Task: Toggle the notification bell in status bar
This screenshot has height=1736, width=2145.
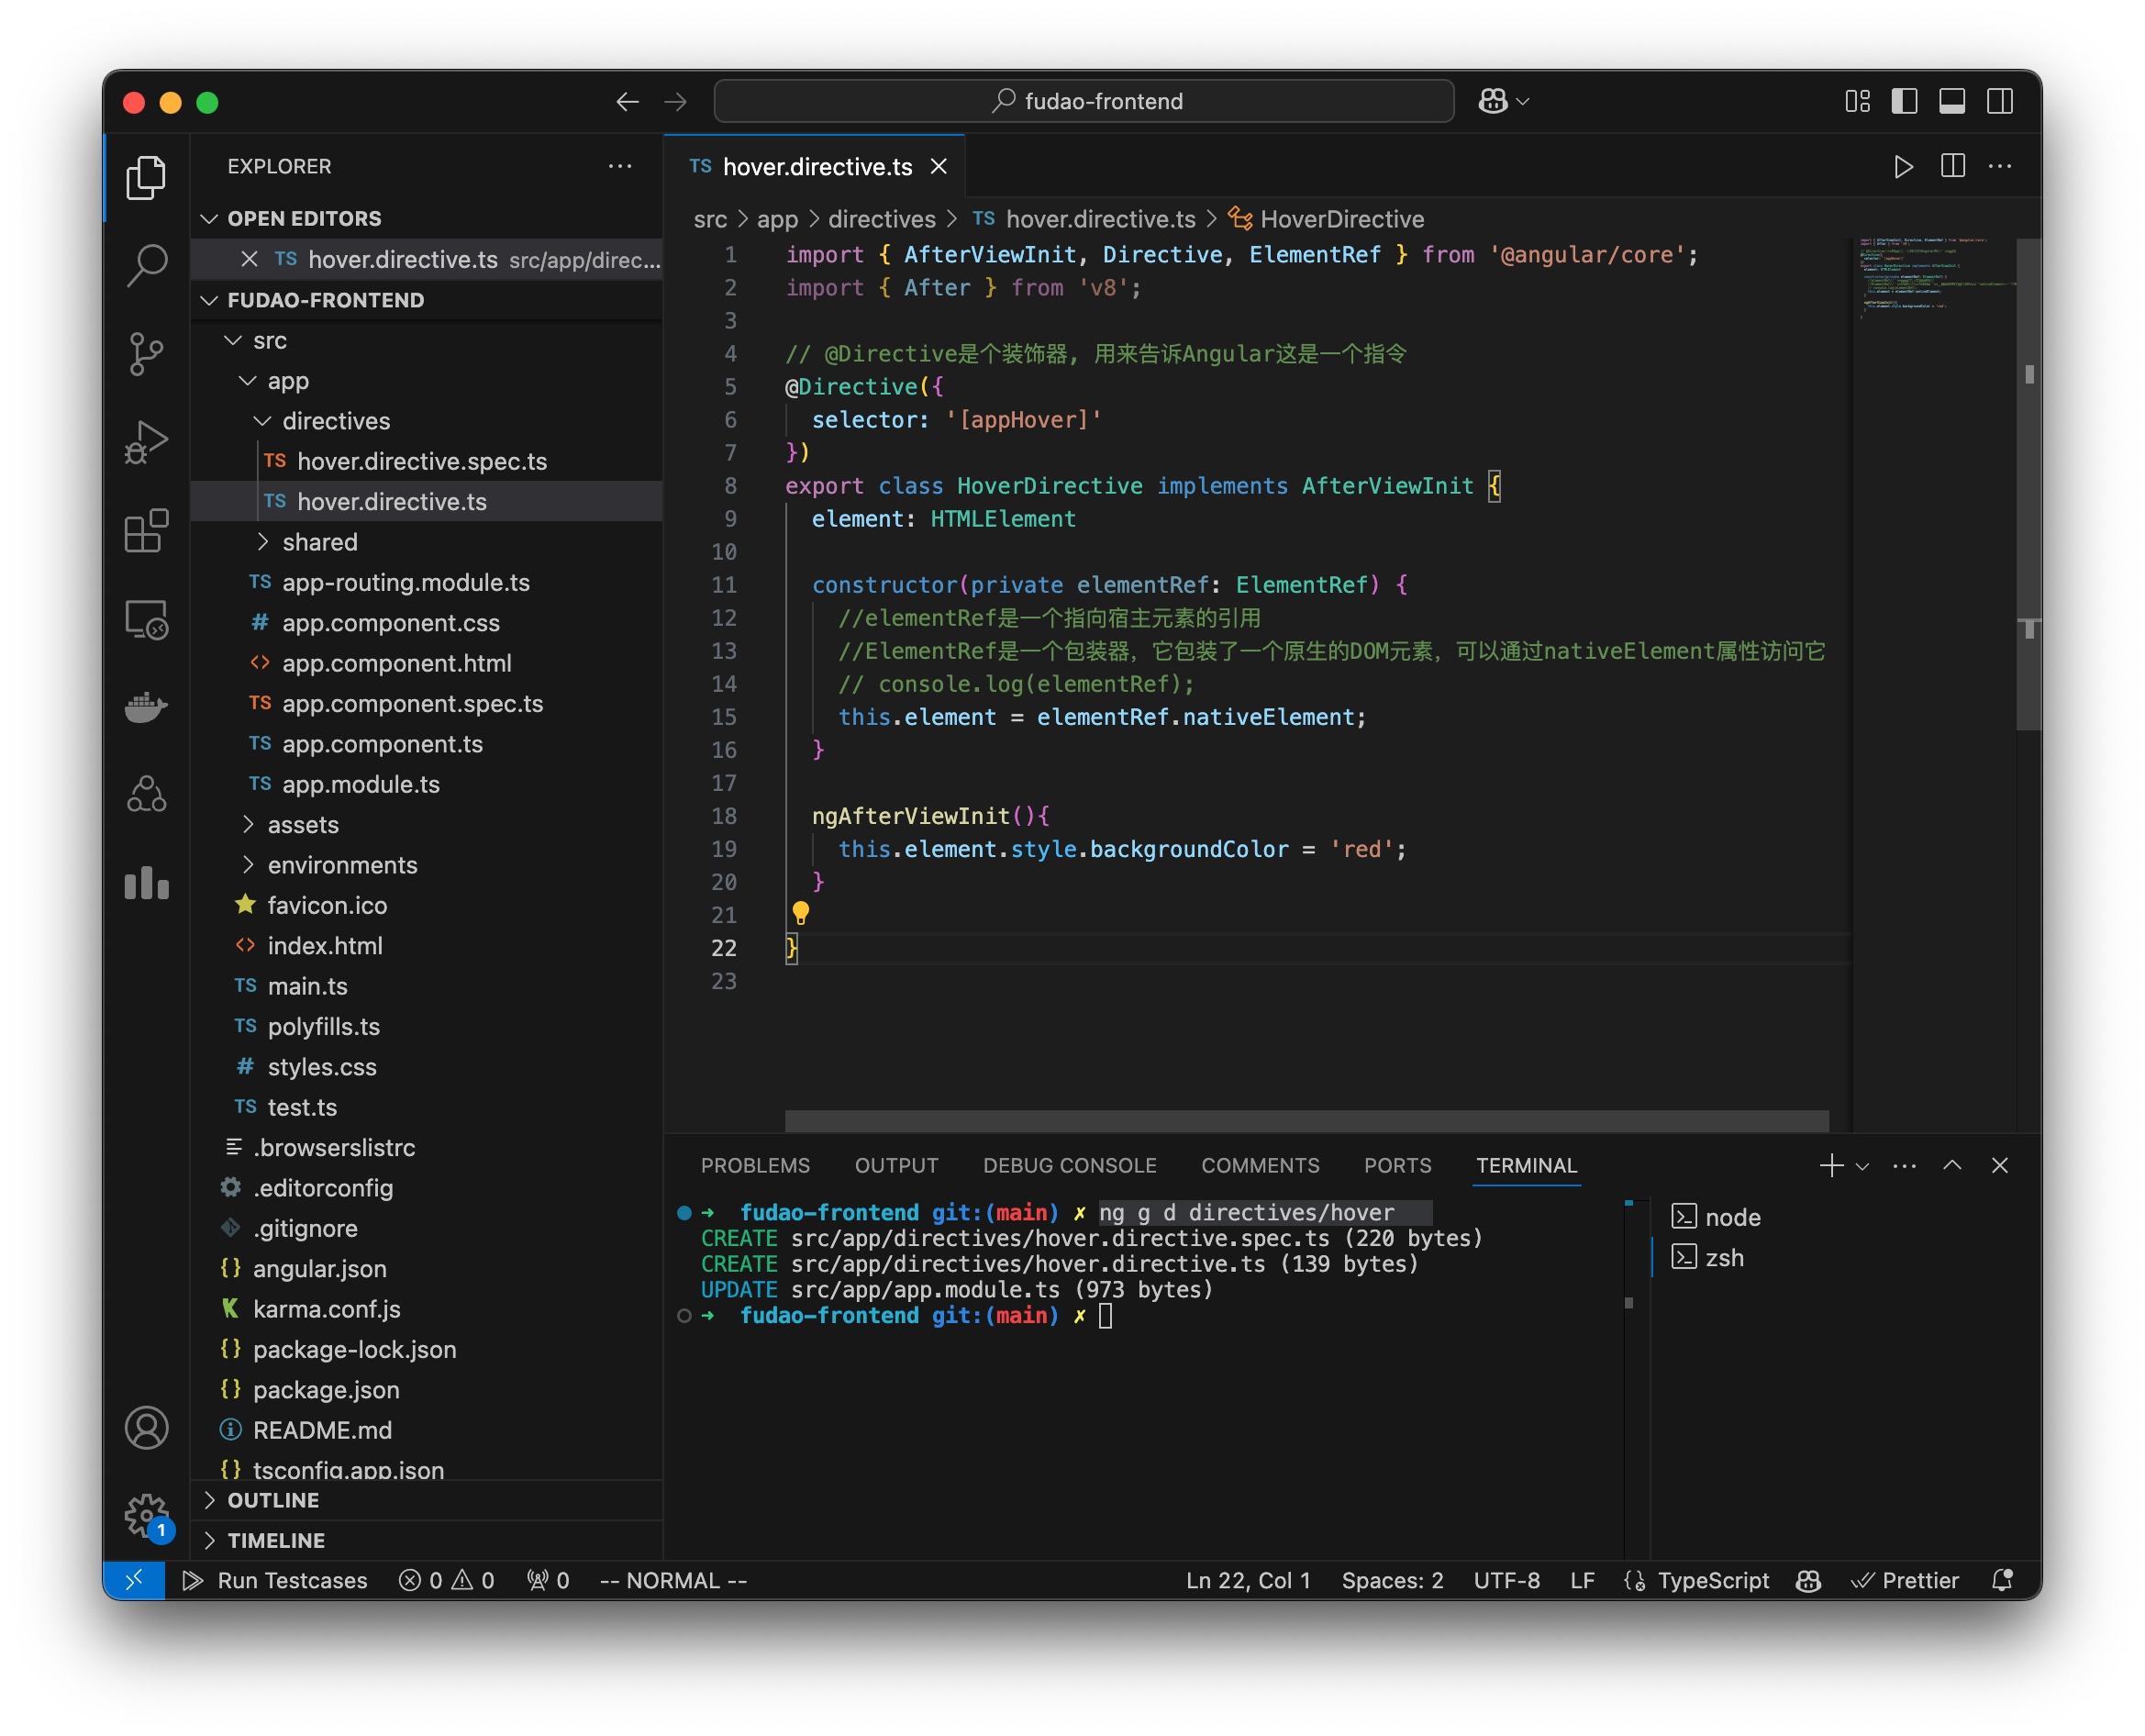Action: tap(2002, 1580)
